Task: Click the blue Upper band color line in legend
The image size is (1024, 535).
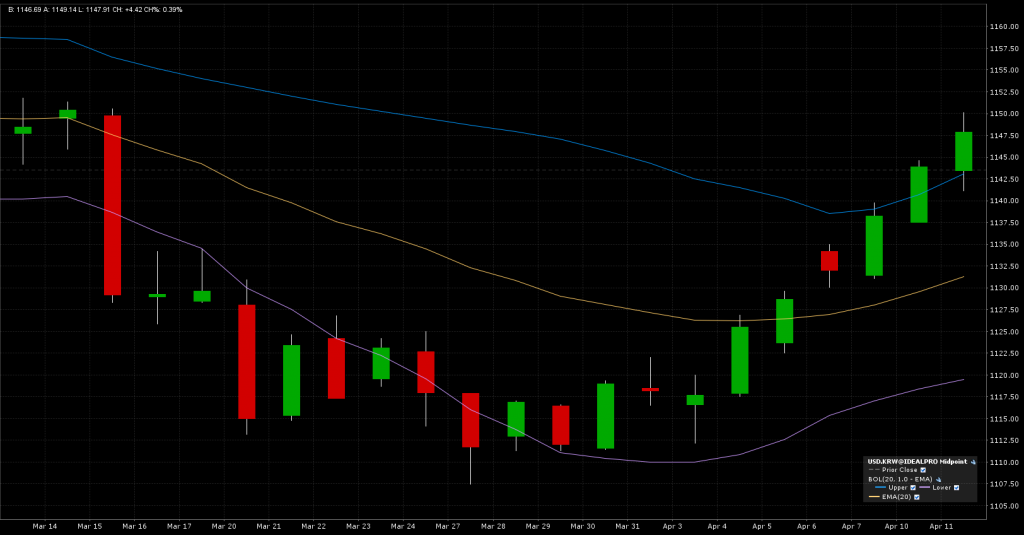Action: pyautogui.click(x=880, y=487)
